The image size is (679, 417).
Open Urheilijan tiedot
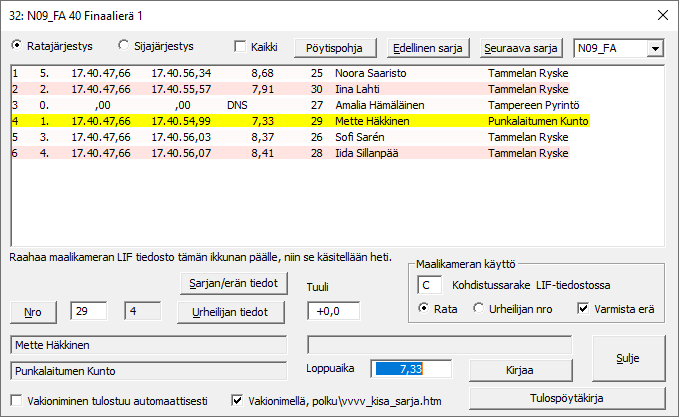click(235, 311)
